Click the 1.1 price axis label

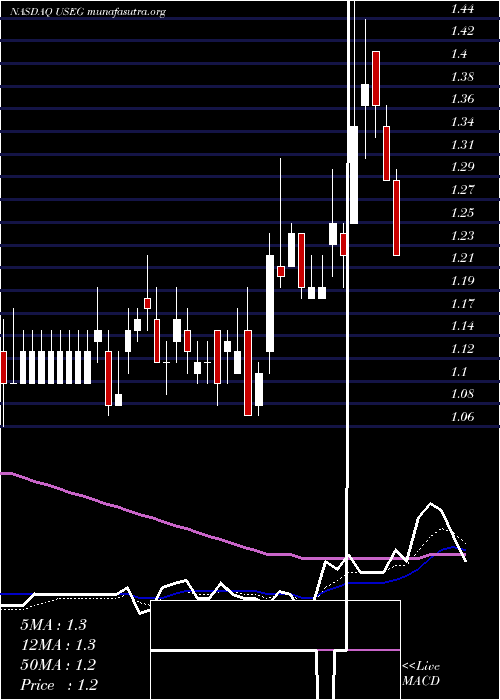pos(459,371)
